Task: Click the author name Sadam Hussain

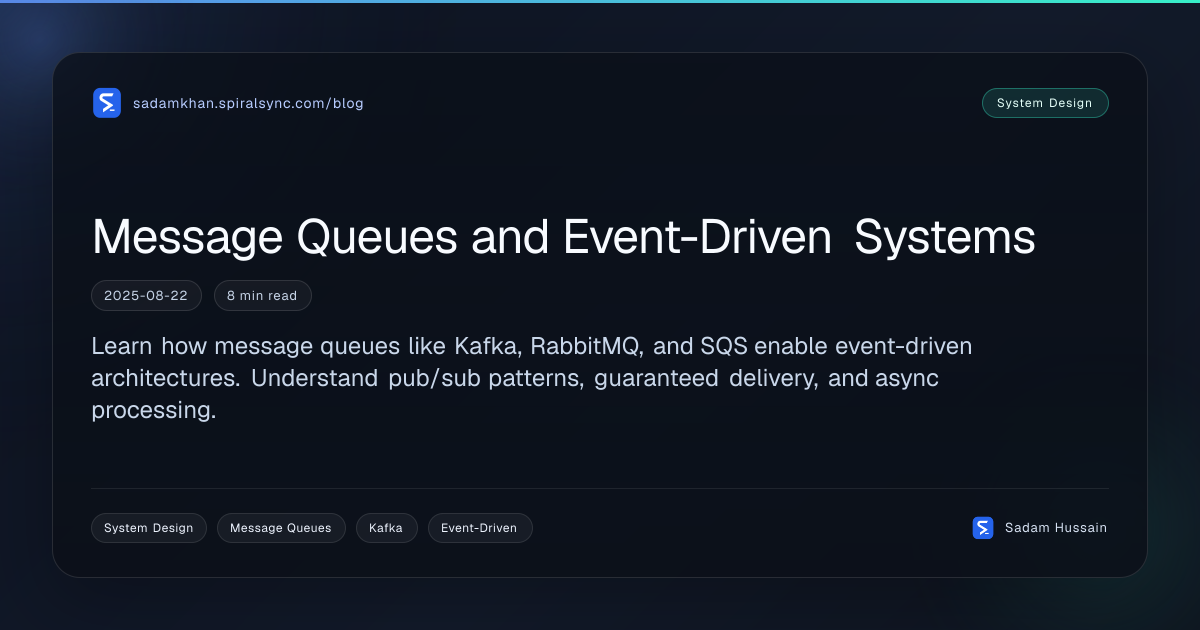Action: coord(1056,528)
